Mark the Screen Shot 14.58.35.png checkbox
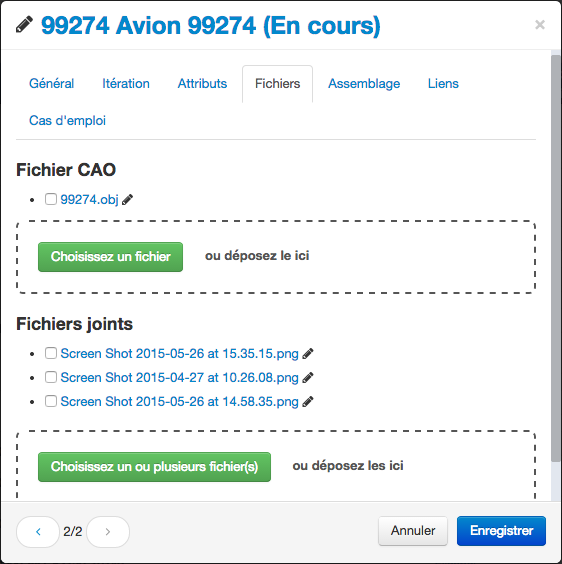This screenshot has height=564, width=562. [51, 401]
